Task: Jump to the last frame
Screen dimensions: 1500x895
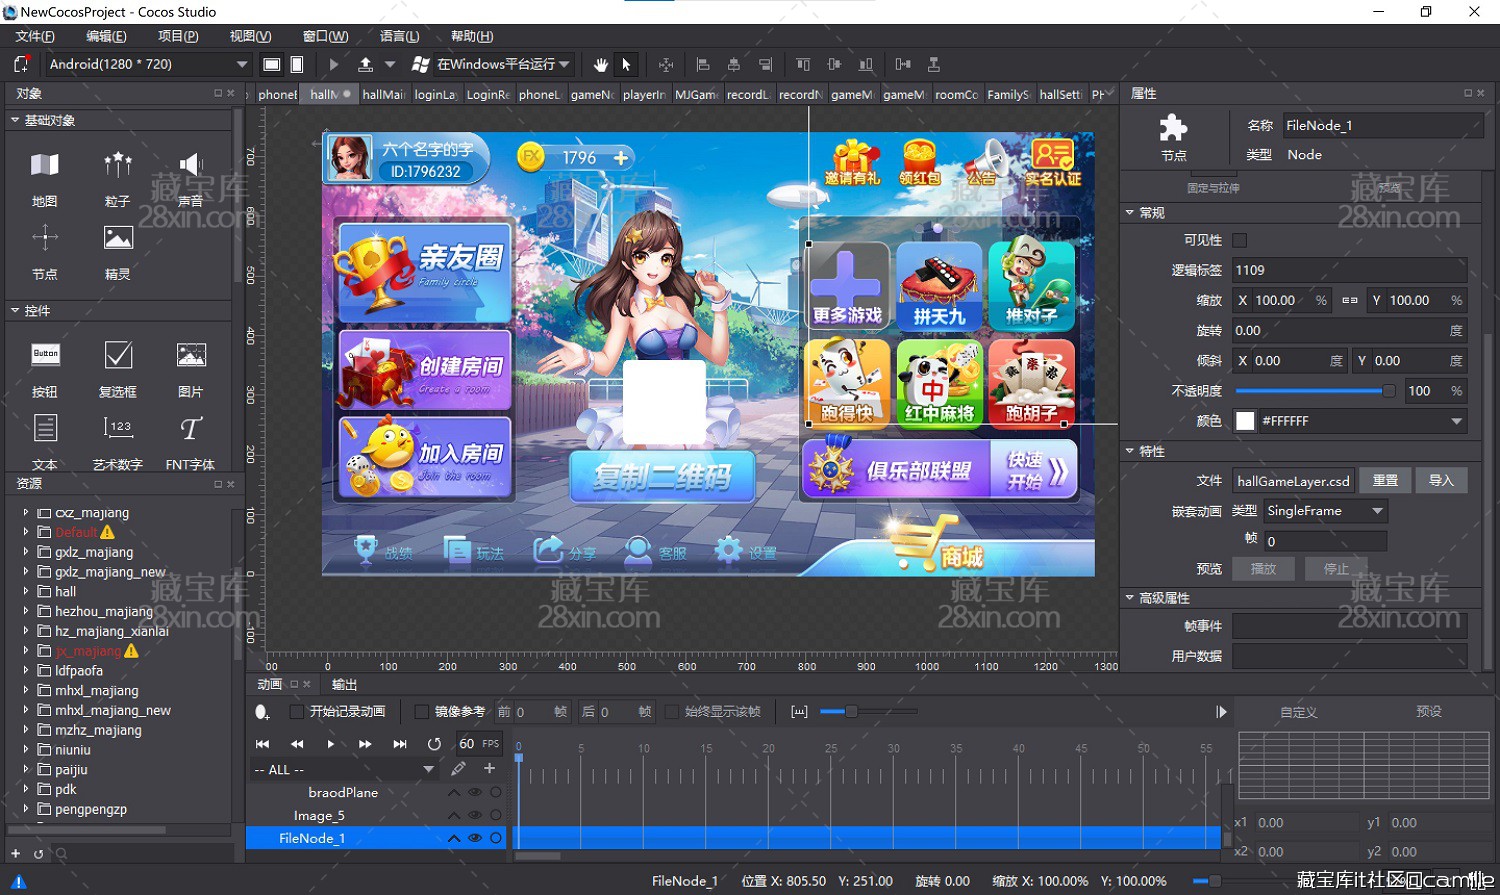Action: coord(400,744)
